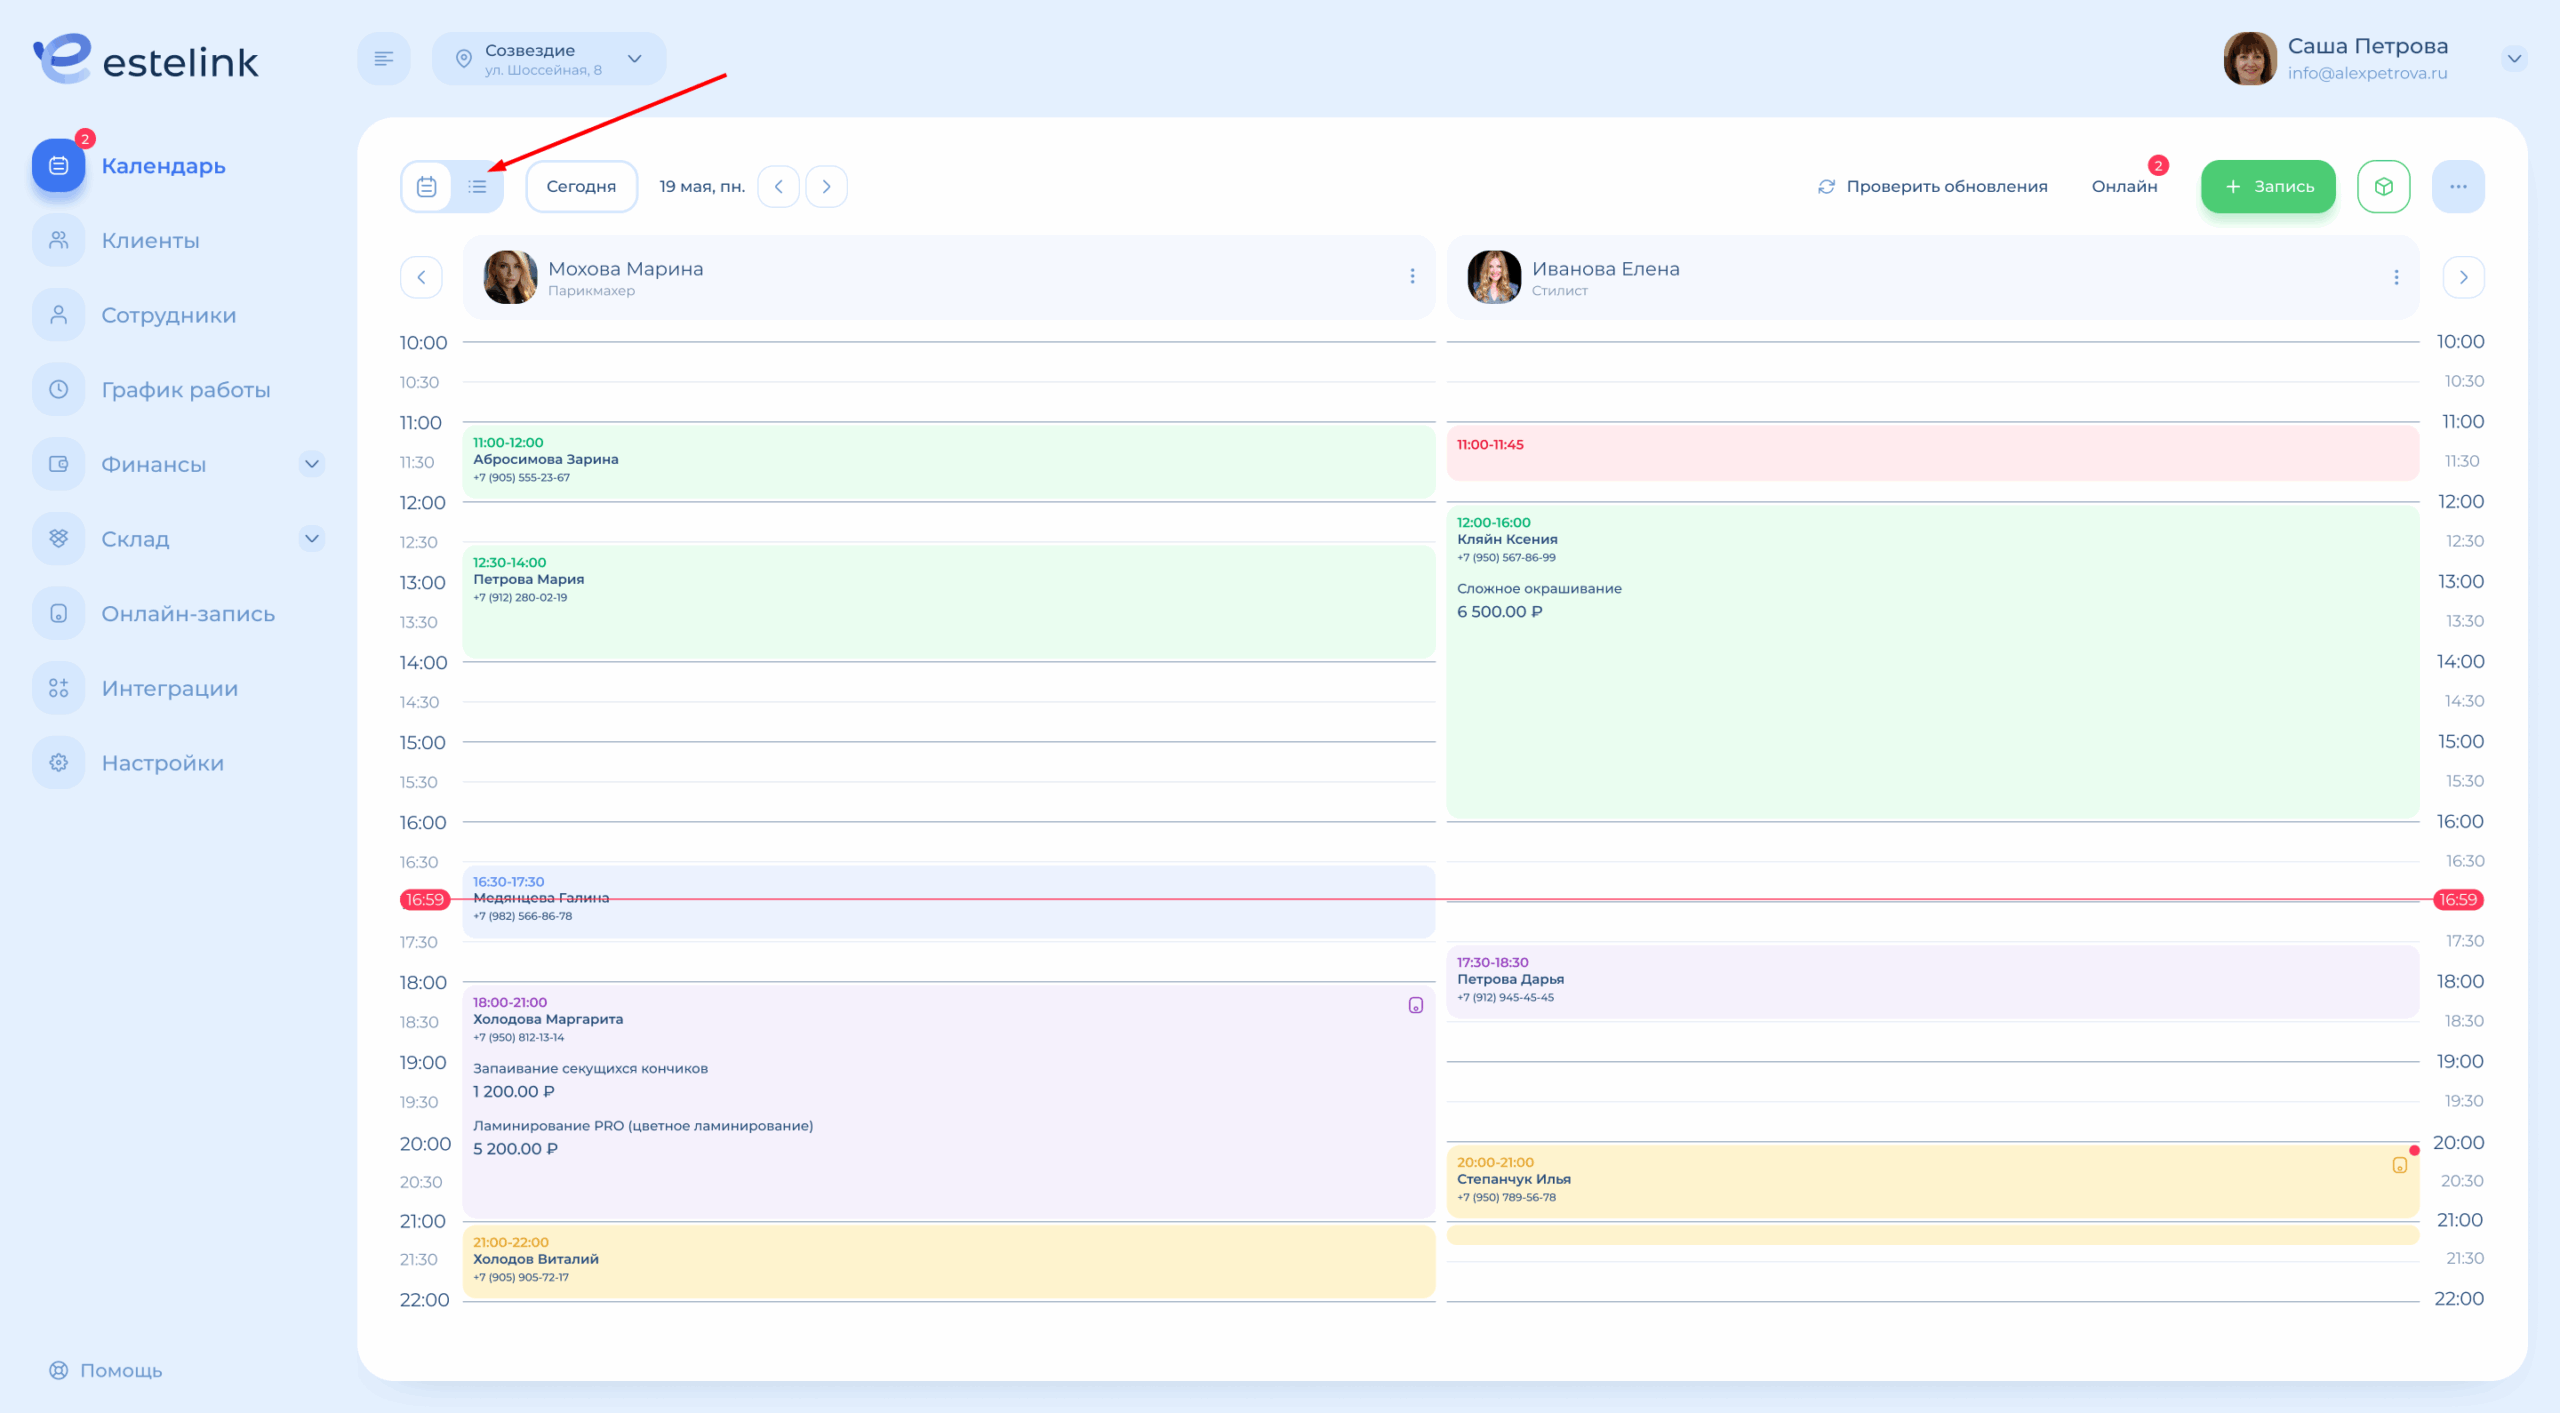The height and width of the screenshot is (1413, 2560).
Task: Open the Созвездие location dropdown
Action: click(x=549, y=59)
